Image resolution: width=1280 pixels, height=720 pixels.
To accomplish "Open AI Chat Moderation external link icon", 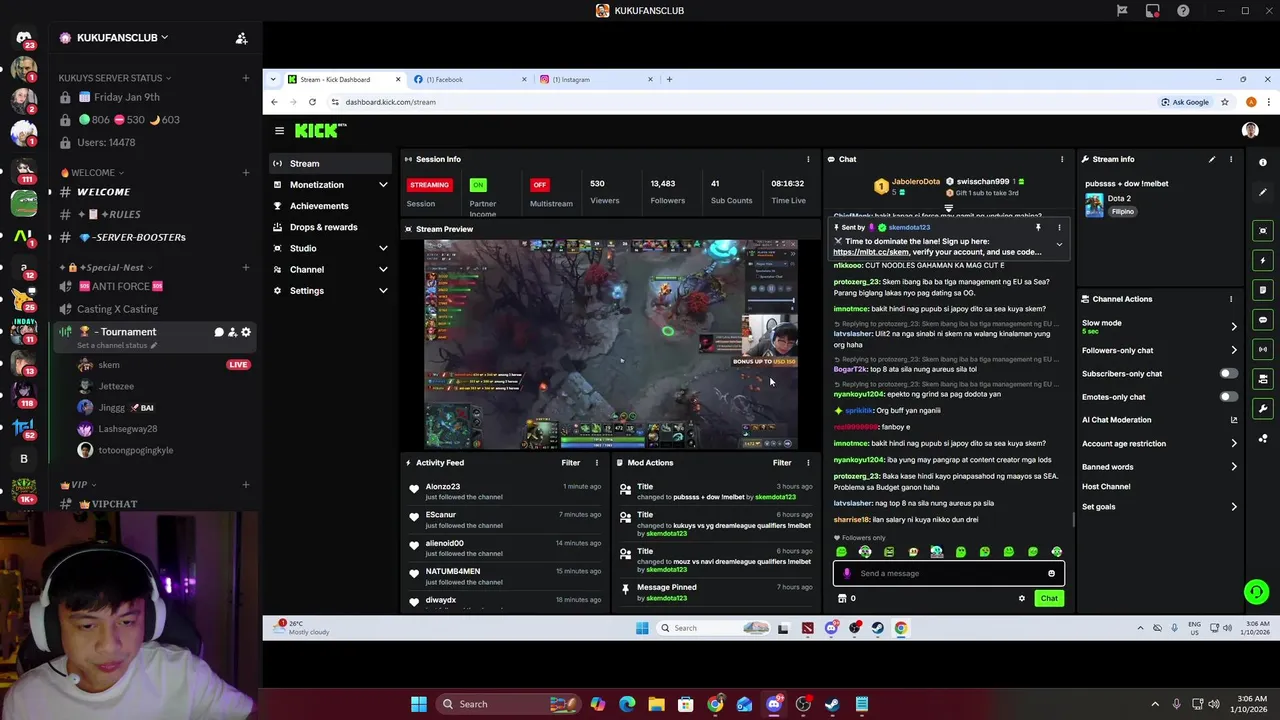I will tap(1233, 420).
